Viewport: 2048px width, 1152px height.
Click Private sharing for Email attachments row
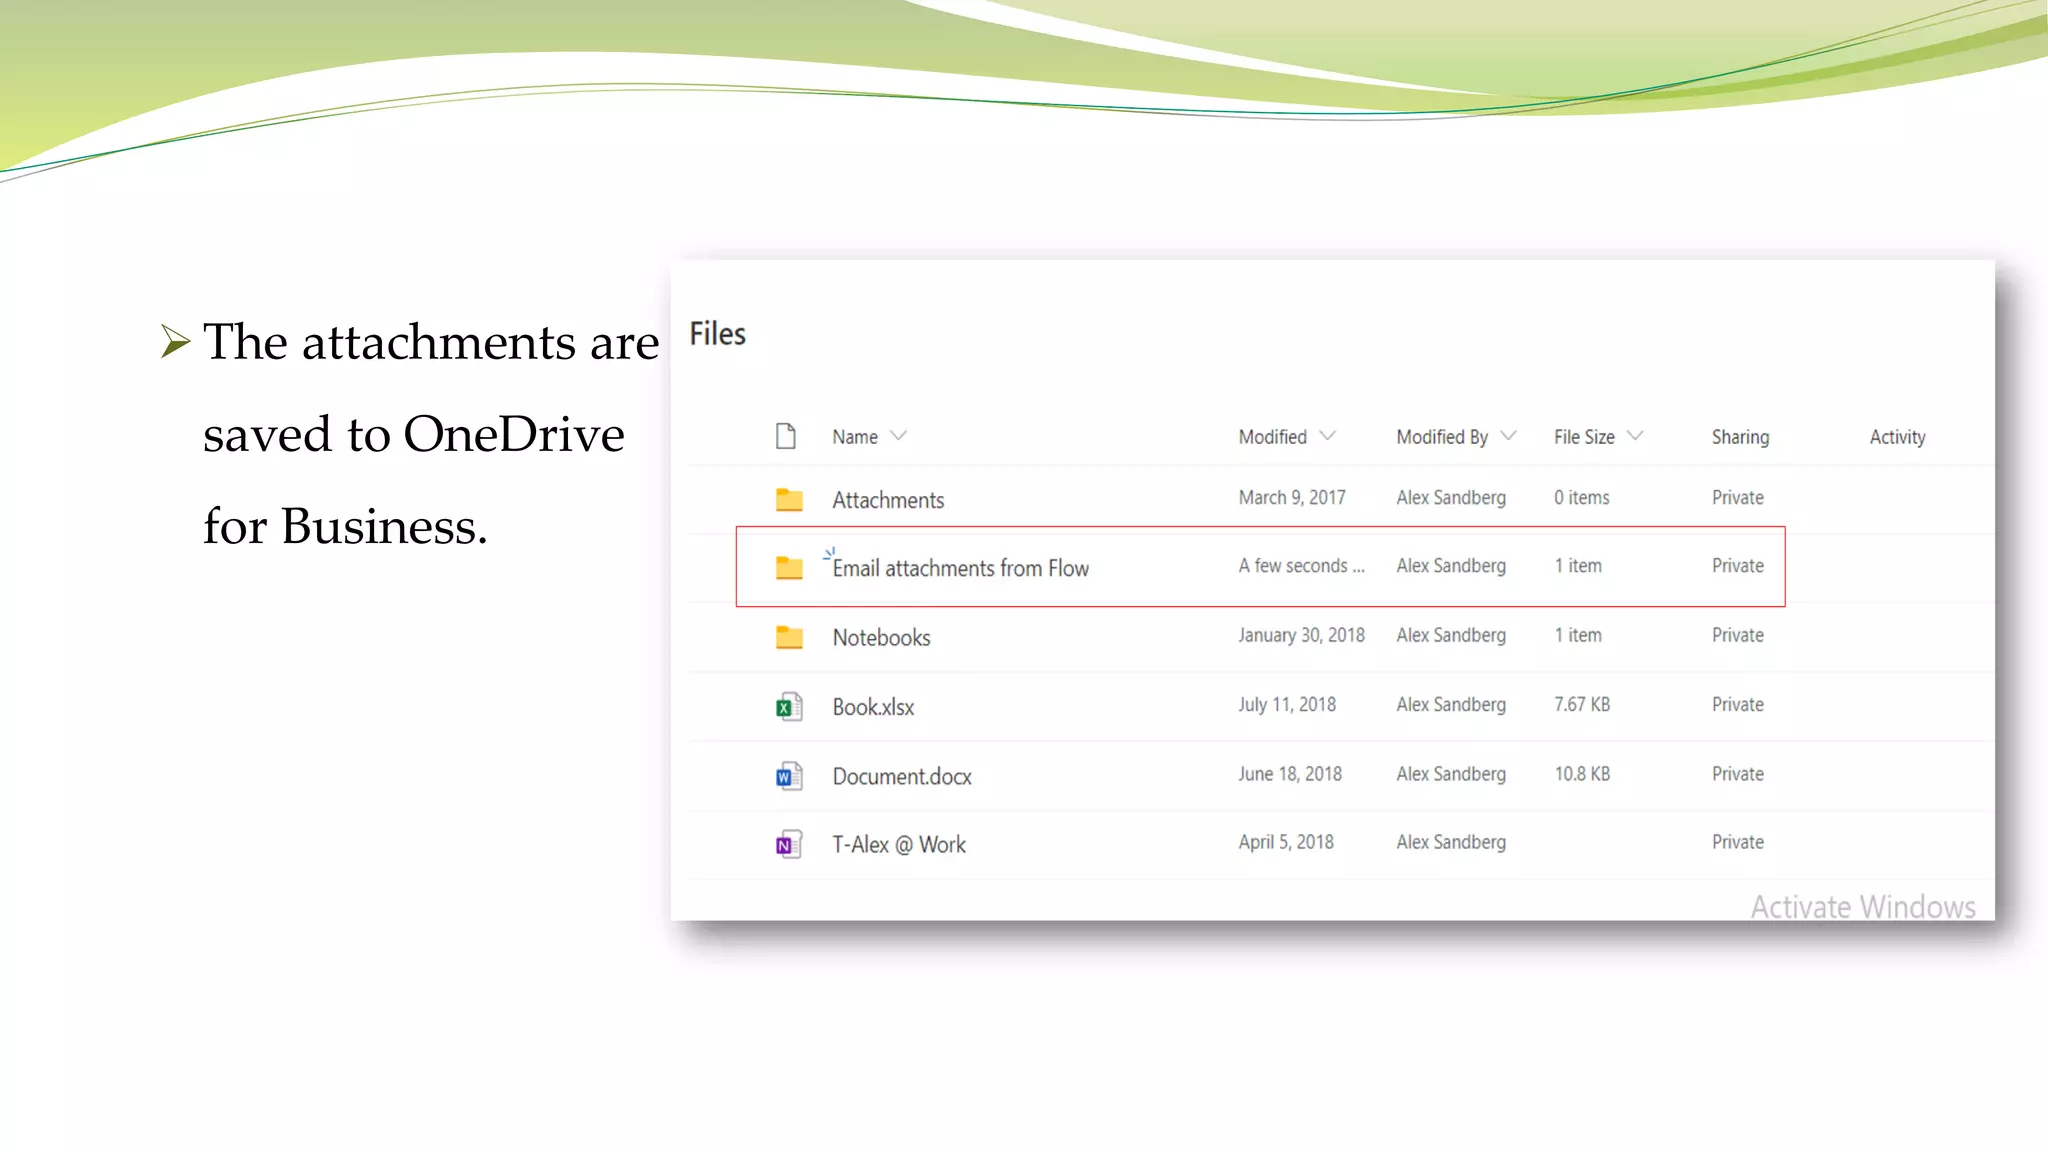pyautogui.click(x=1737, y=566)
